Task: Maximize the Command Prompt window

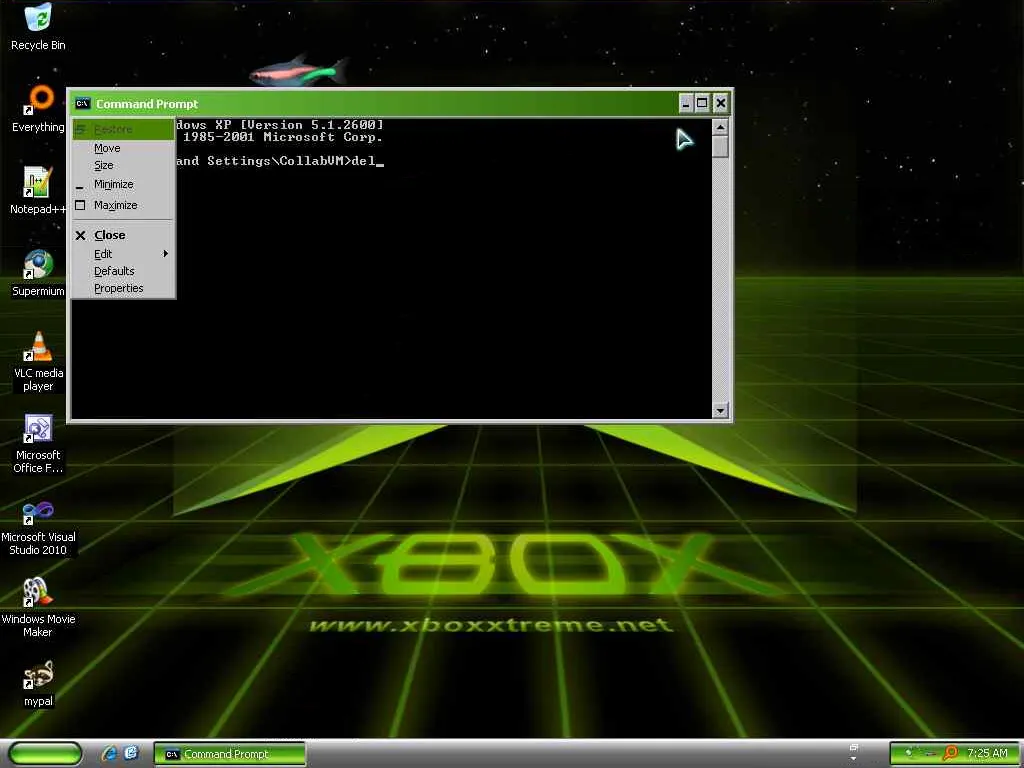Action: click(702, 103)
